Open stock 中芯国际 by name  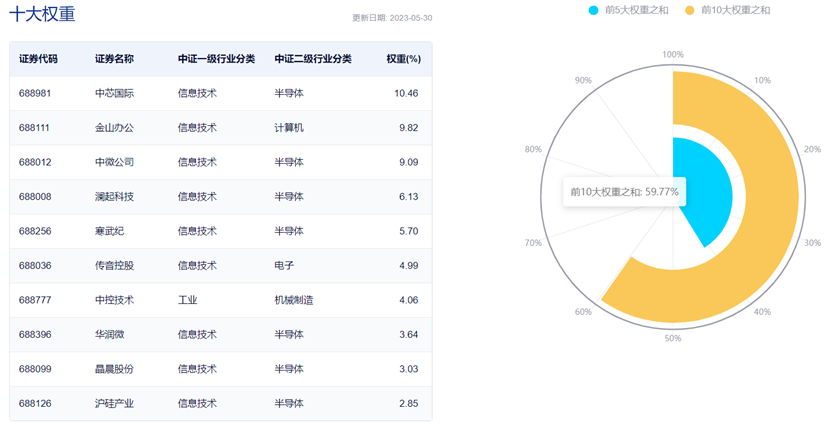point(114,93)
